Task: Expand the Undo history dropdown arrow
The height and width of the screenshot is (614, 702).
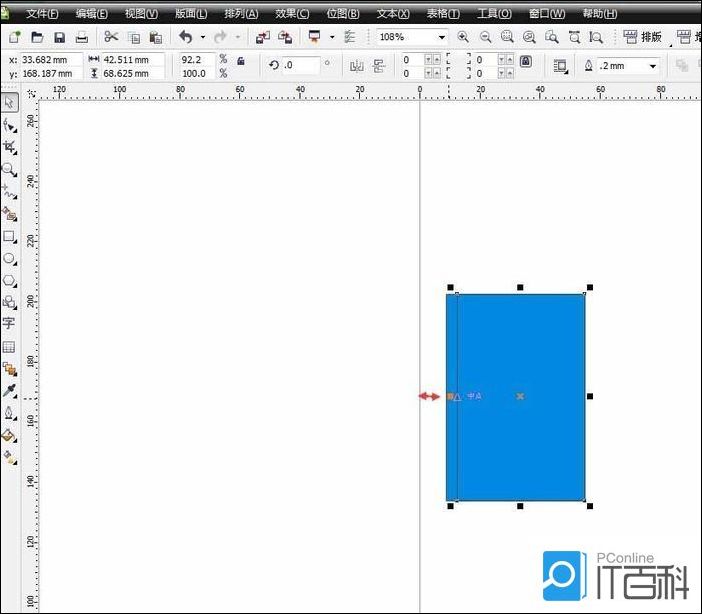Action: coord(203,37)
